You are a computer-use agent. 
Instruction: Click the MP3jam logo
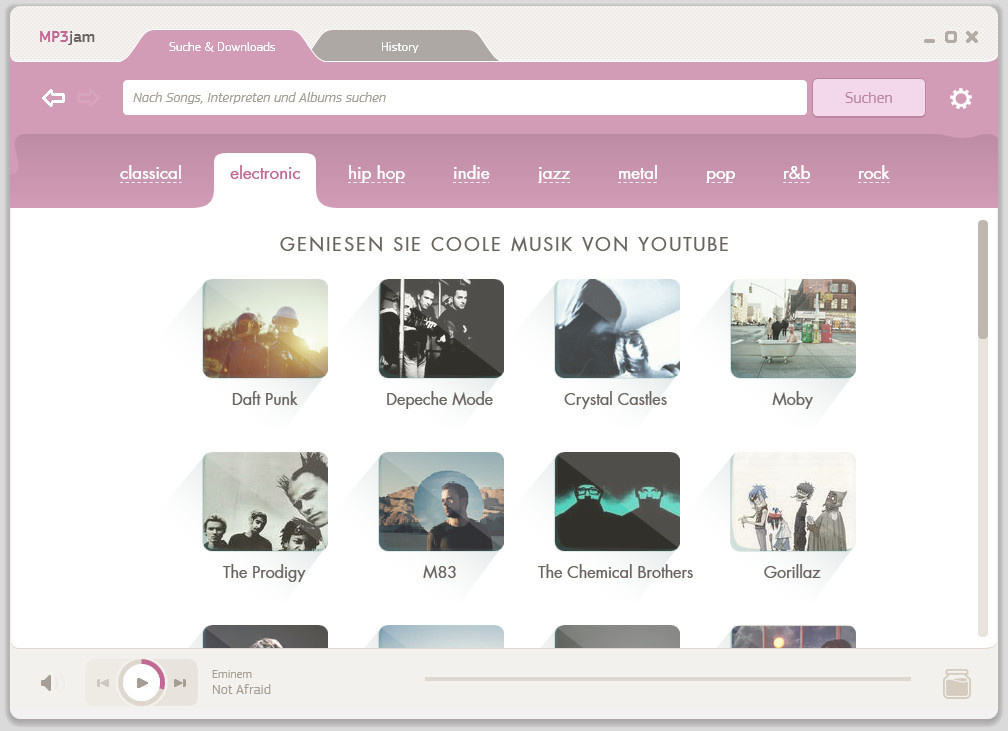[x=67, y=37]
